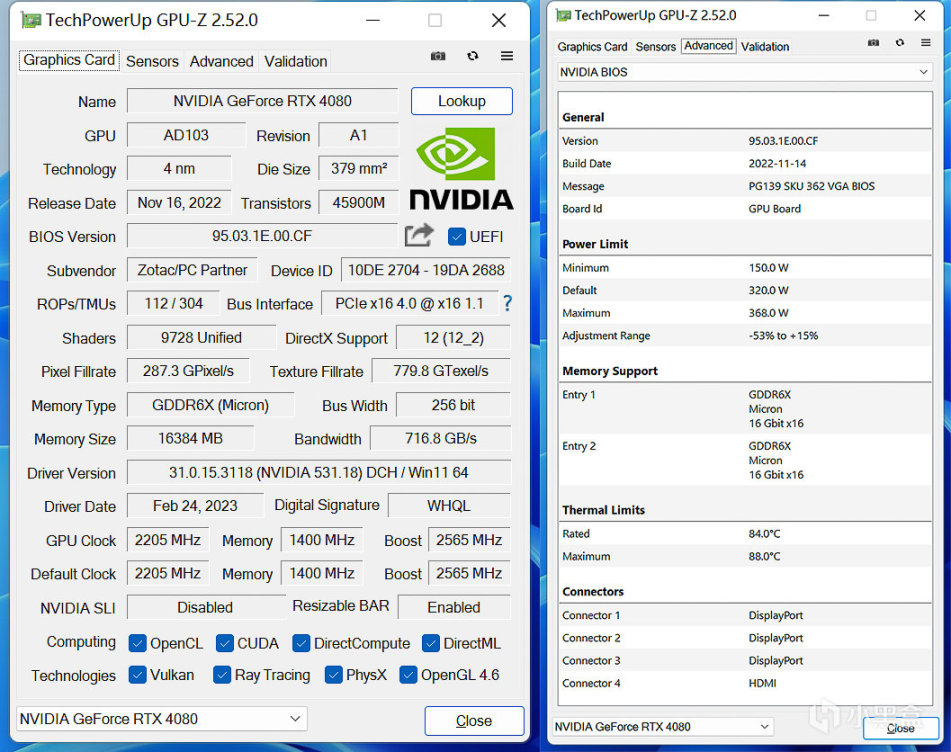Expand the NVIDIA BIOS dropdown

[x=744, y=72]
